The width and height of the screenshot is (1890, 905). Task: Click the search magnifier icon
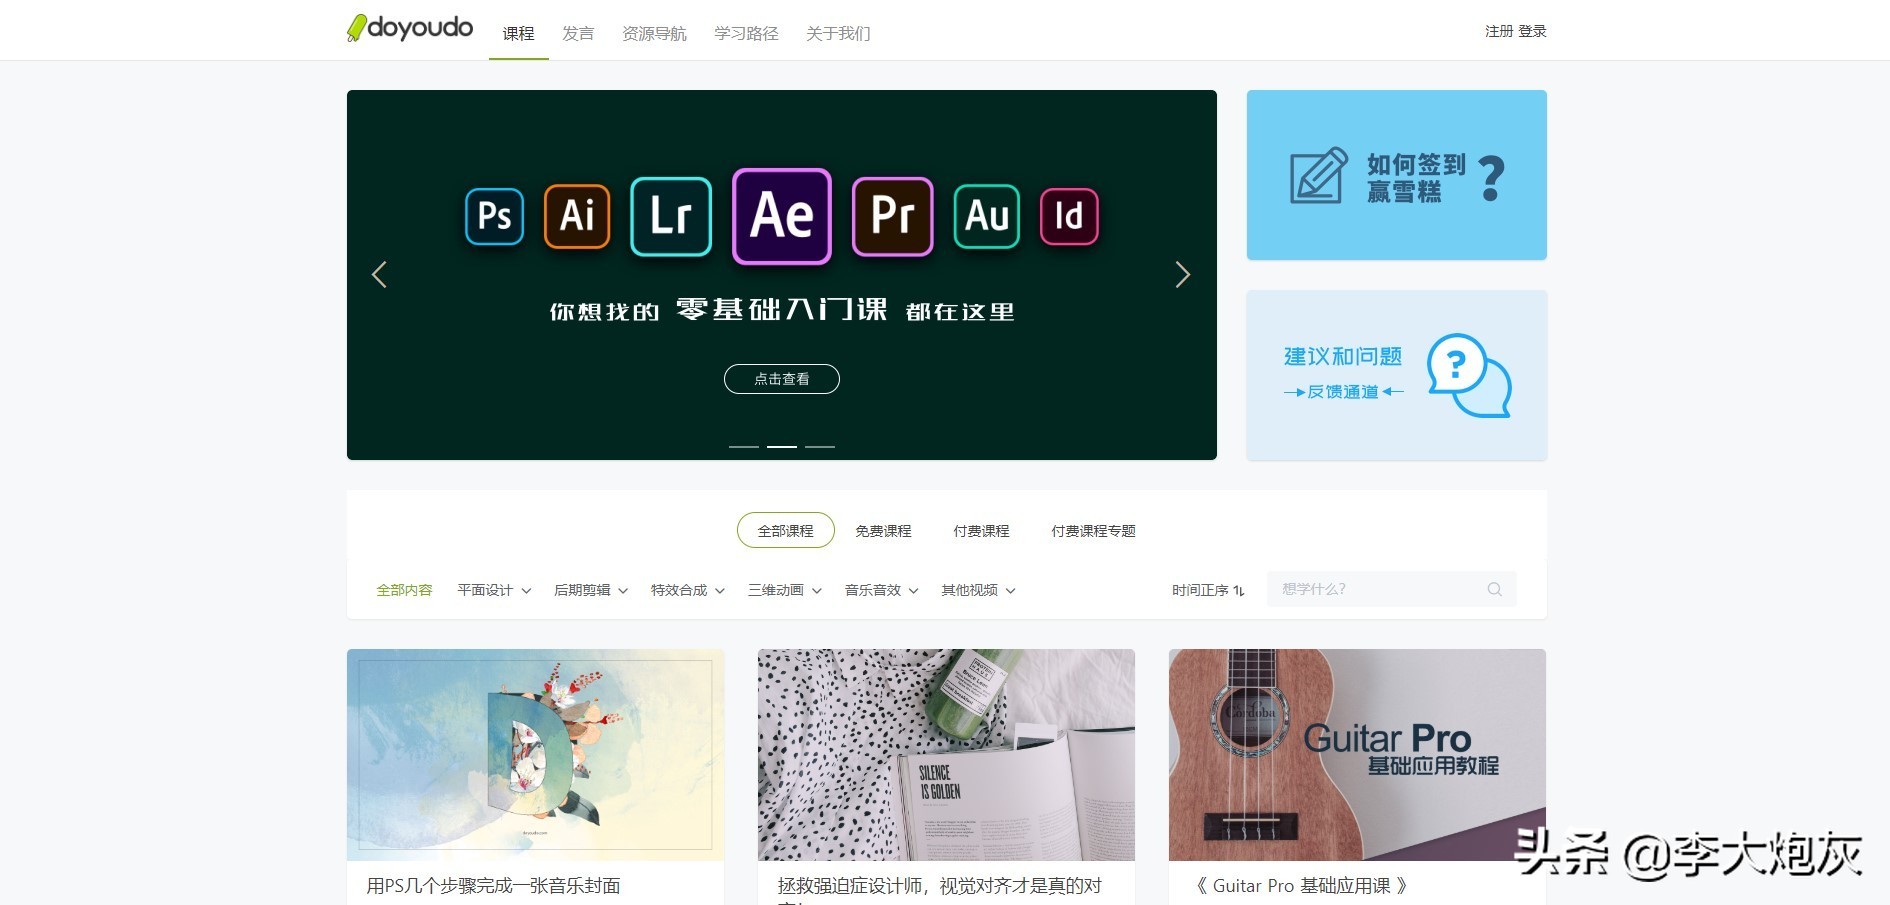click(x=1494, y=589)
